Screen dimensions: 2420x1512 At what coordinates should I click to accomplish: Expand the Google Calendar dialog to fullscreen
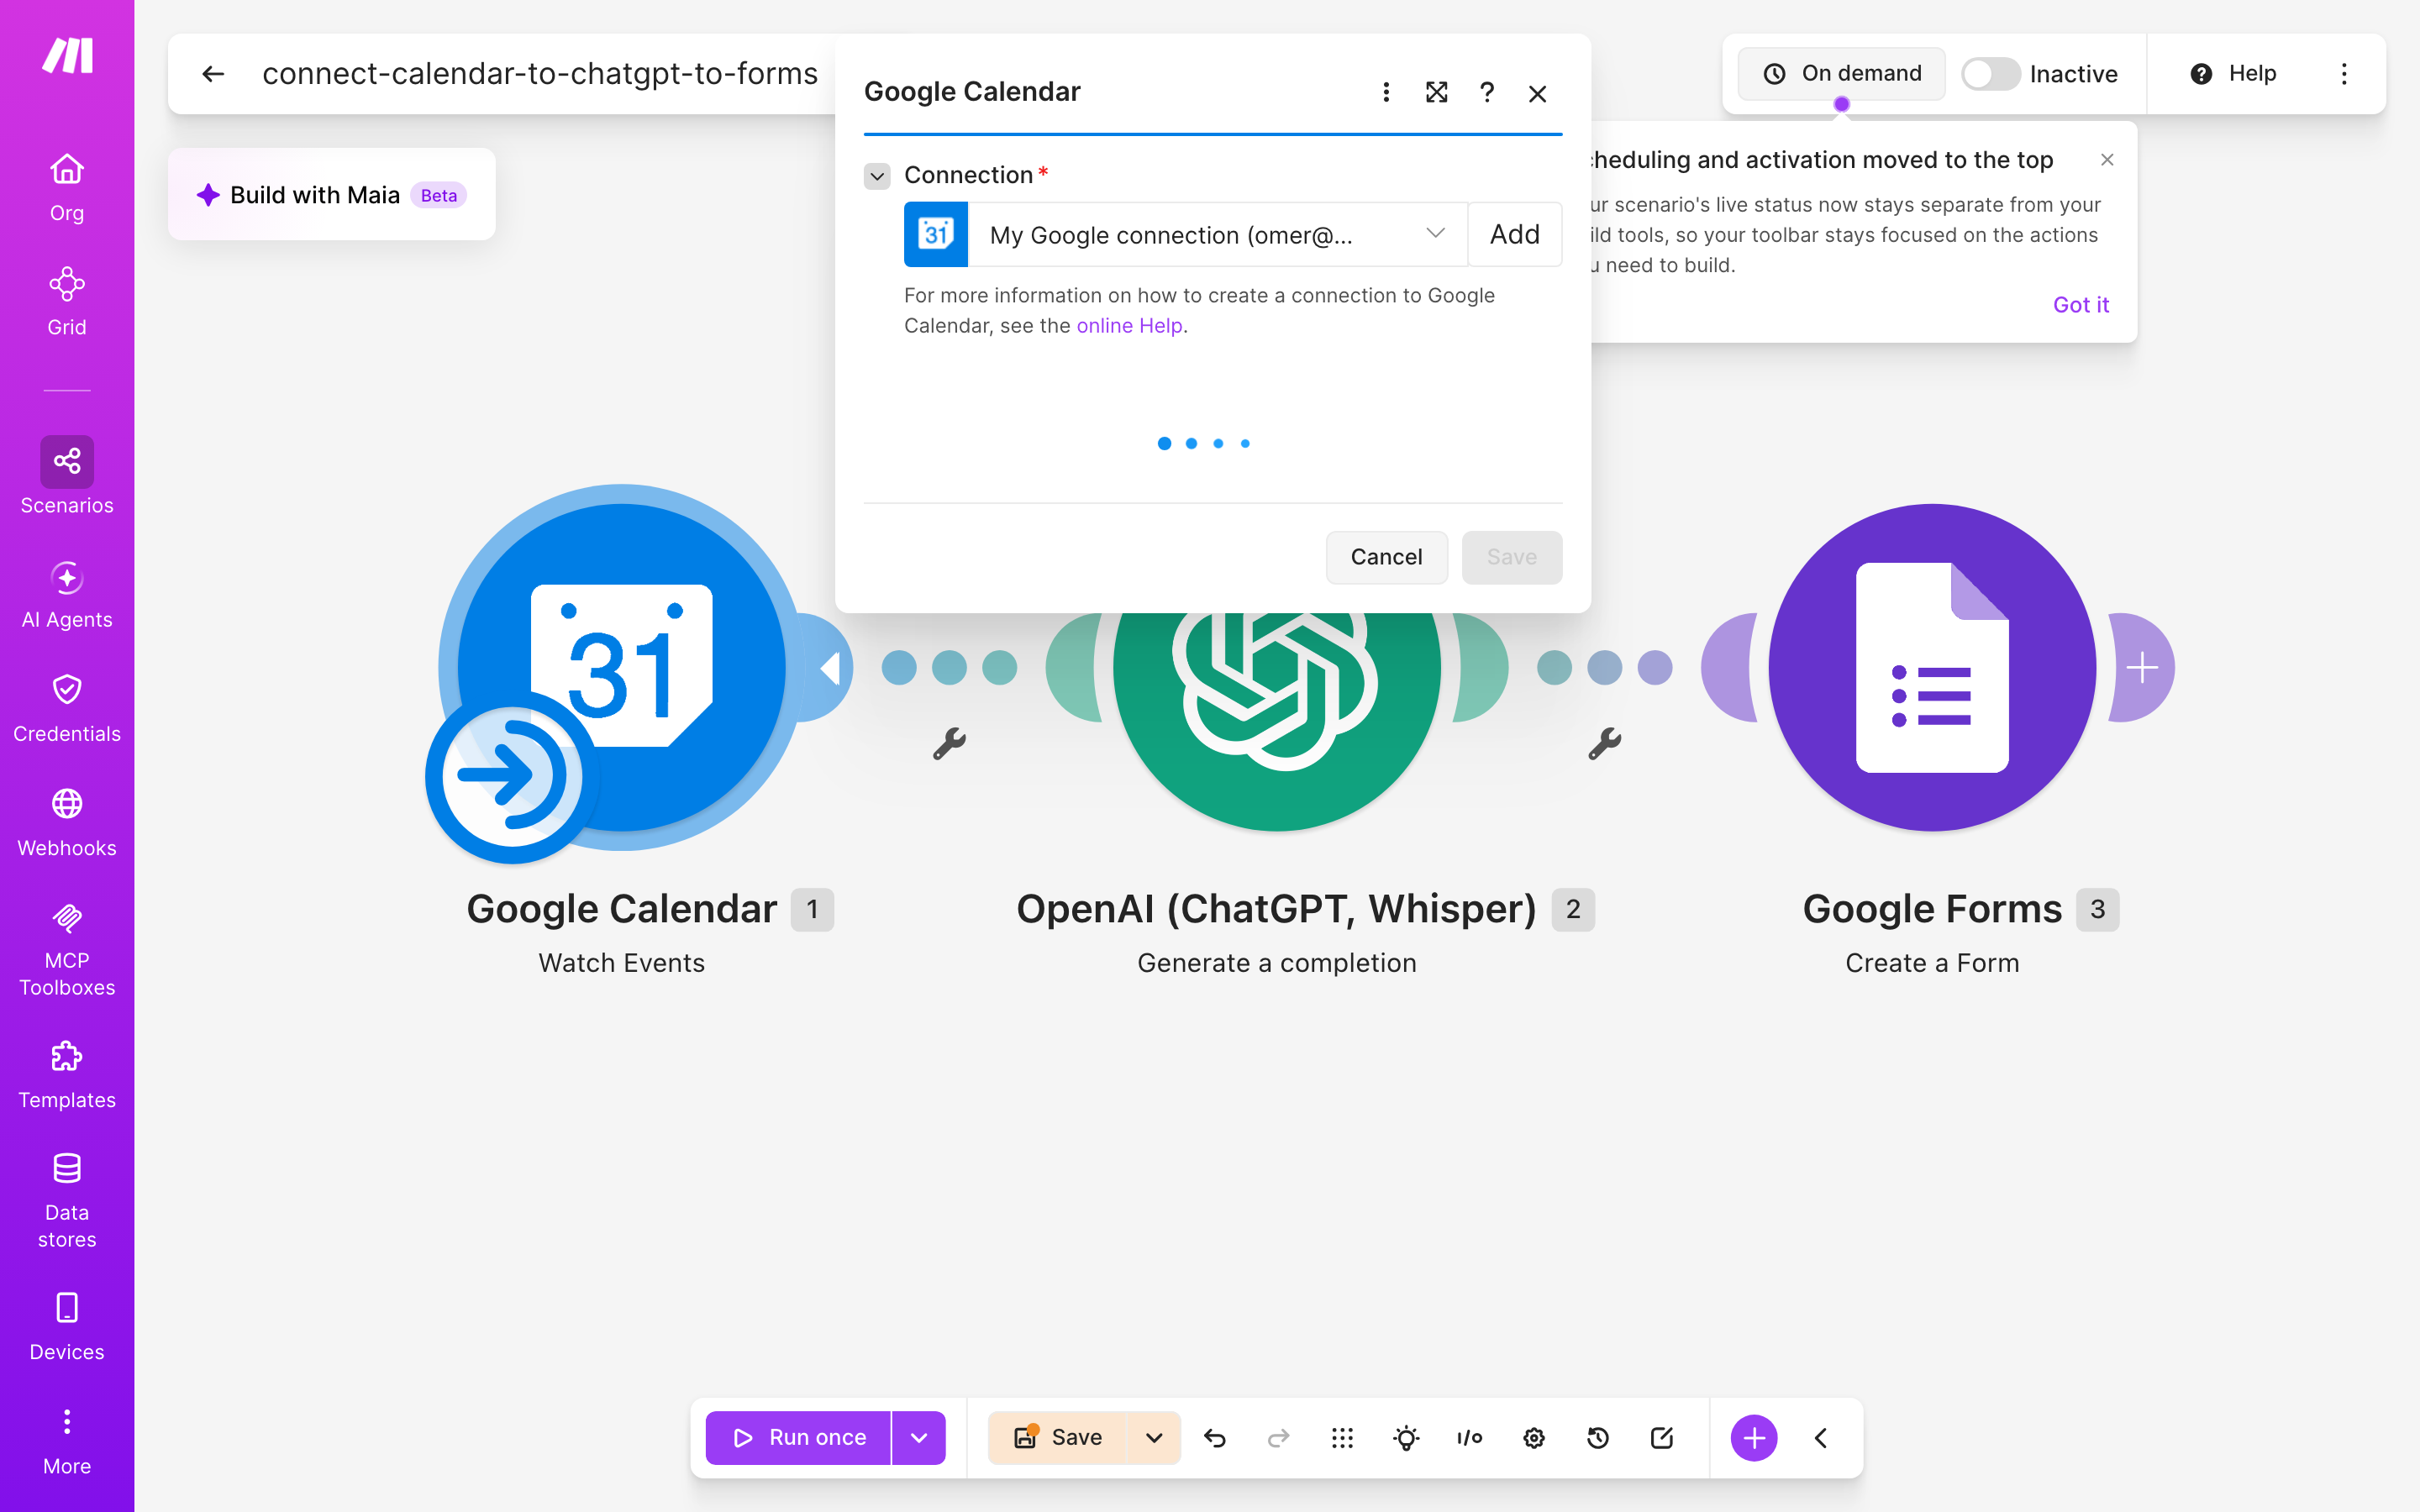click(1436, 93)
